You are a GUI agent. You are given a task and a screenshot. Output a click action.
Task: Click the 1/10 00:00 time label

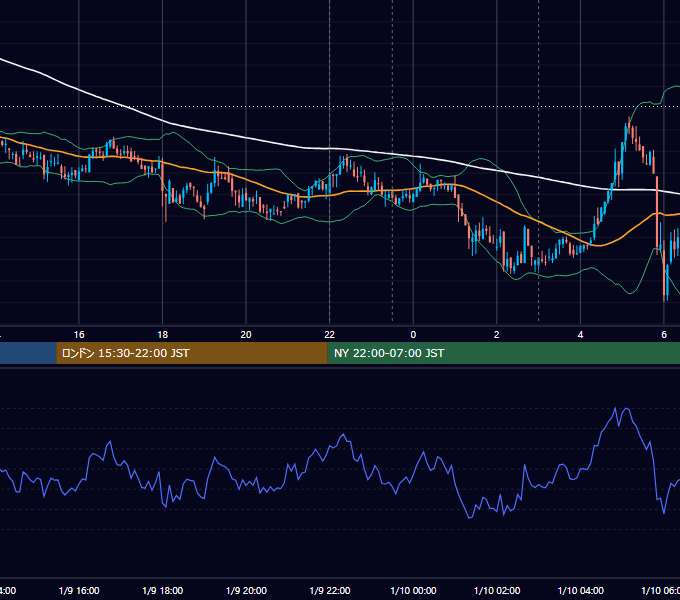(413, 590)
